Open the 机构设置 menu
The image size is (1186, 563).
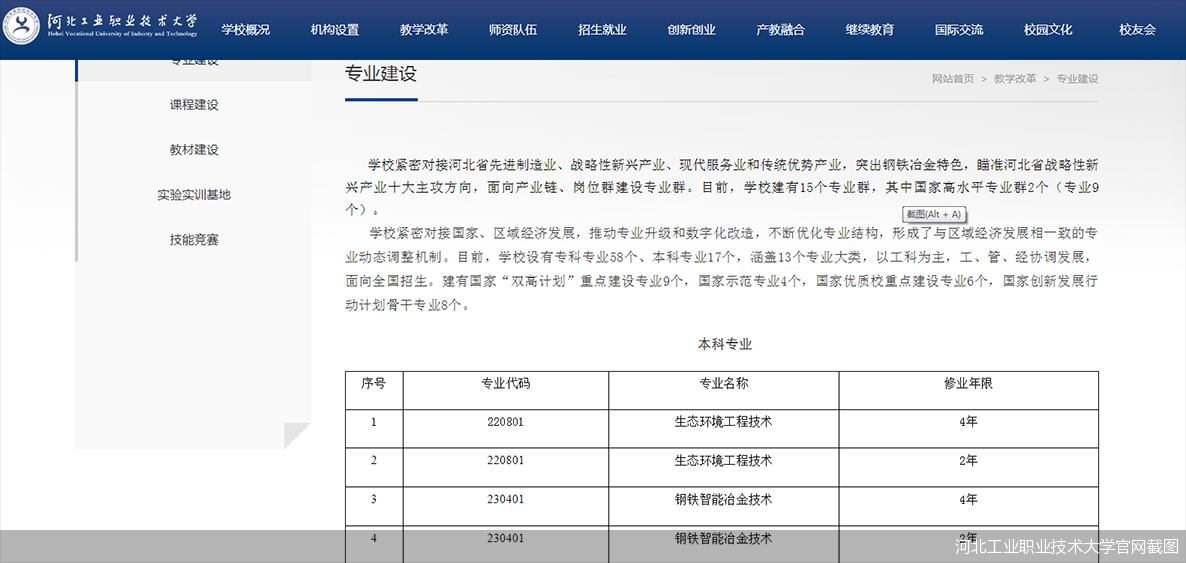point(335,30)
